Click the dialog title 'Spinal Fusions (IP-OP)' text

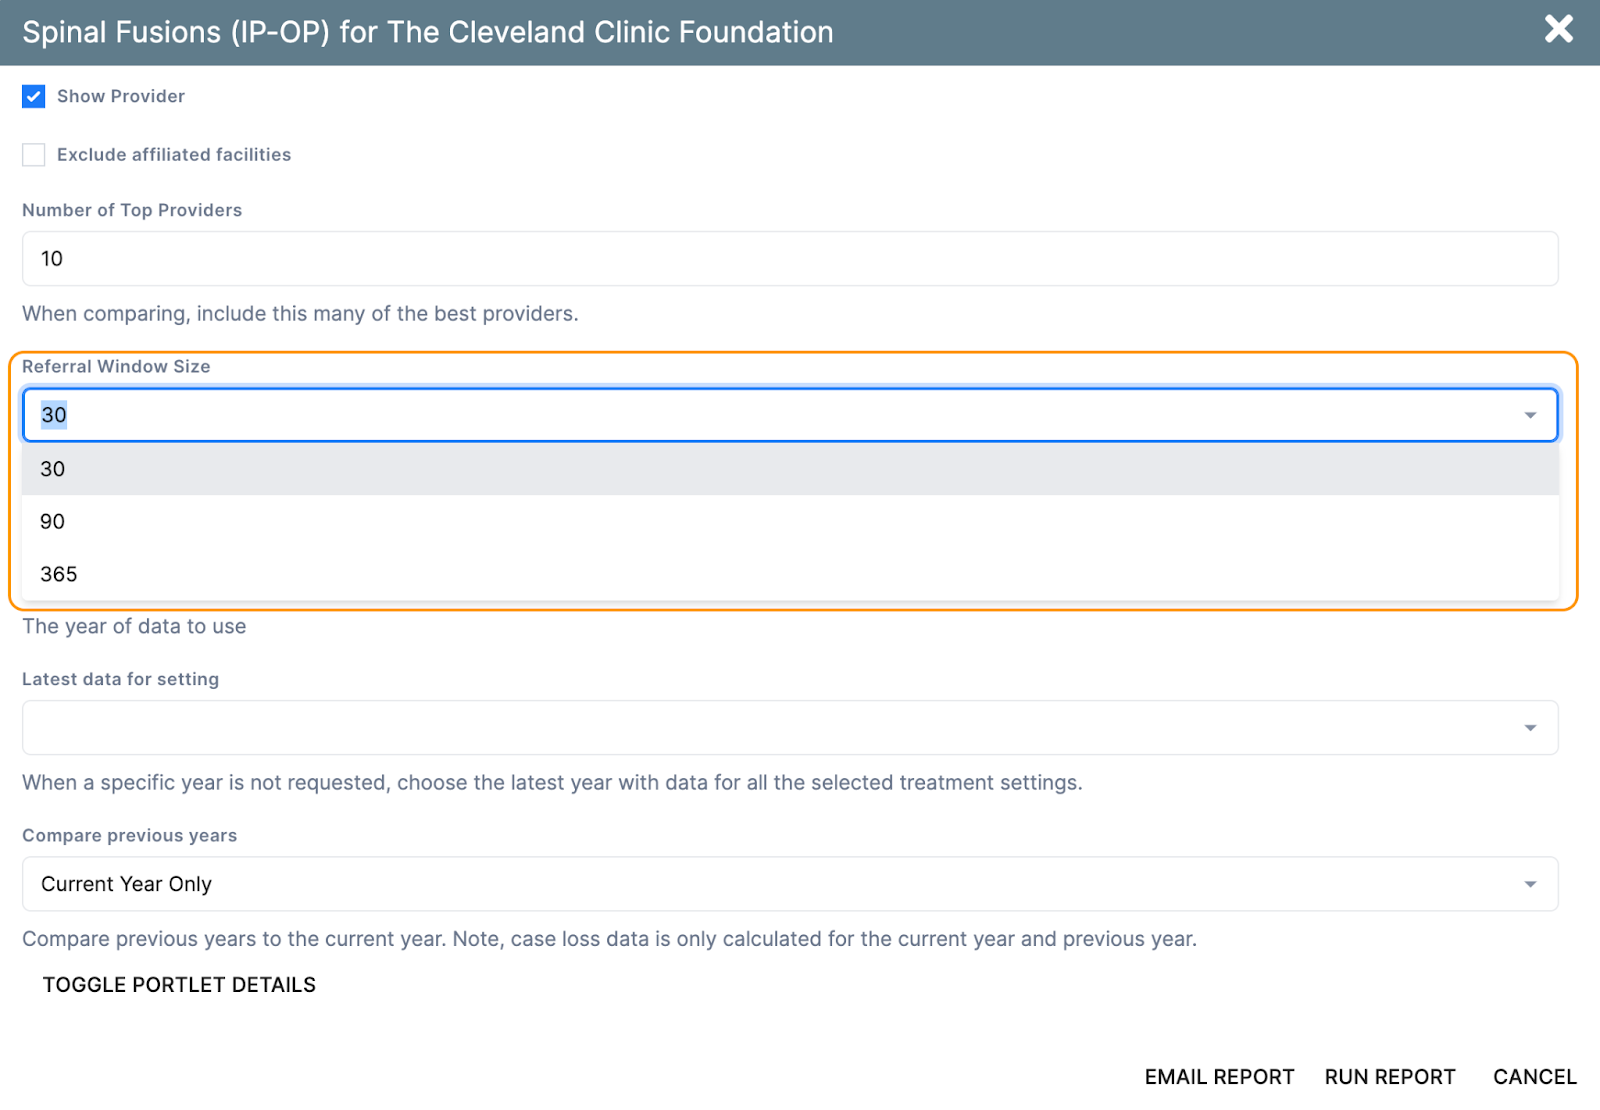176,32
